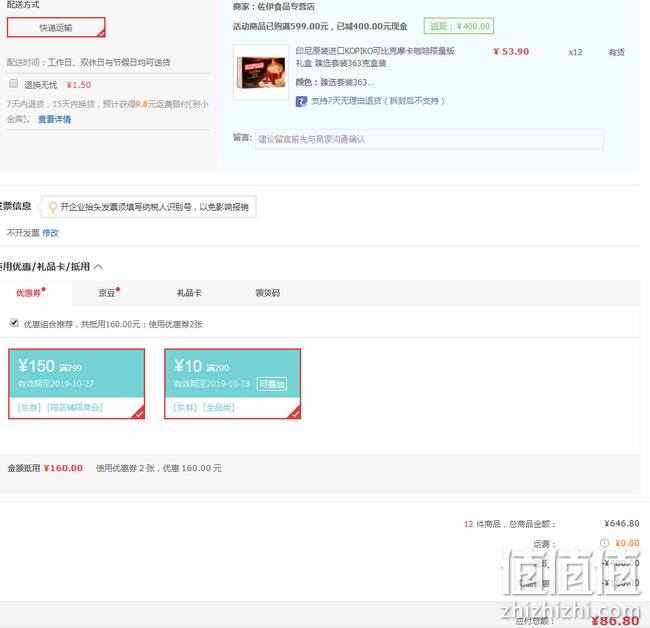Click the shipping fee info icon
This screenshot has height=628, width=650.
click(604, 543)
